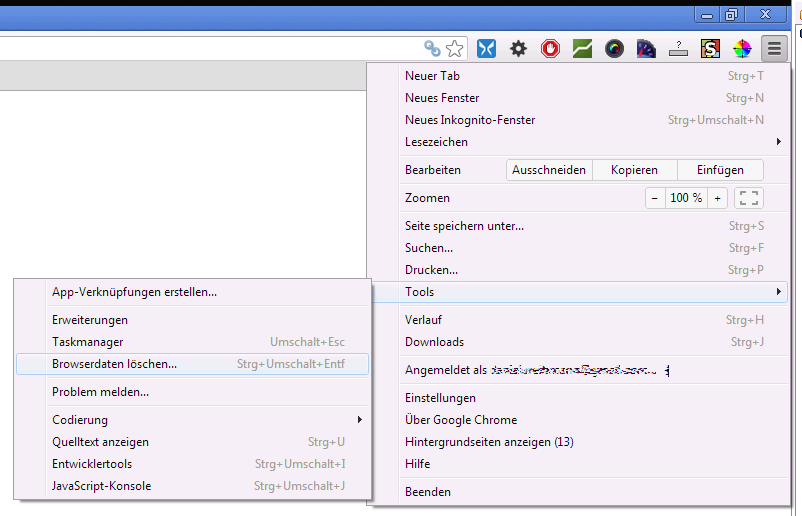
Task: Click the Ausschneiden button
Action: pos(549,170)
